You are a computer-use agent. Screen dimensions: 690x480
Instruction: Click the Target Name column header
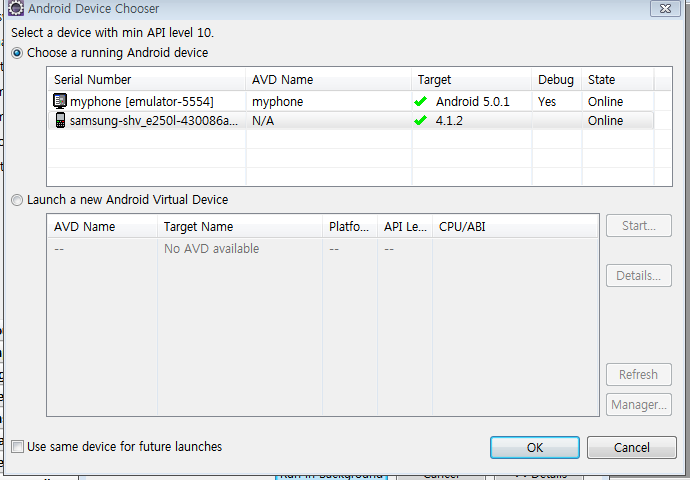tap(240, 227)
